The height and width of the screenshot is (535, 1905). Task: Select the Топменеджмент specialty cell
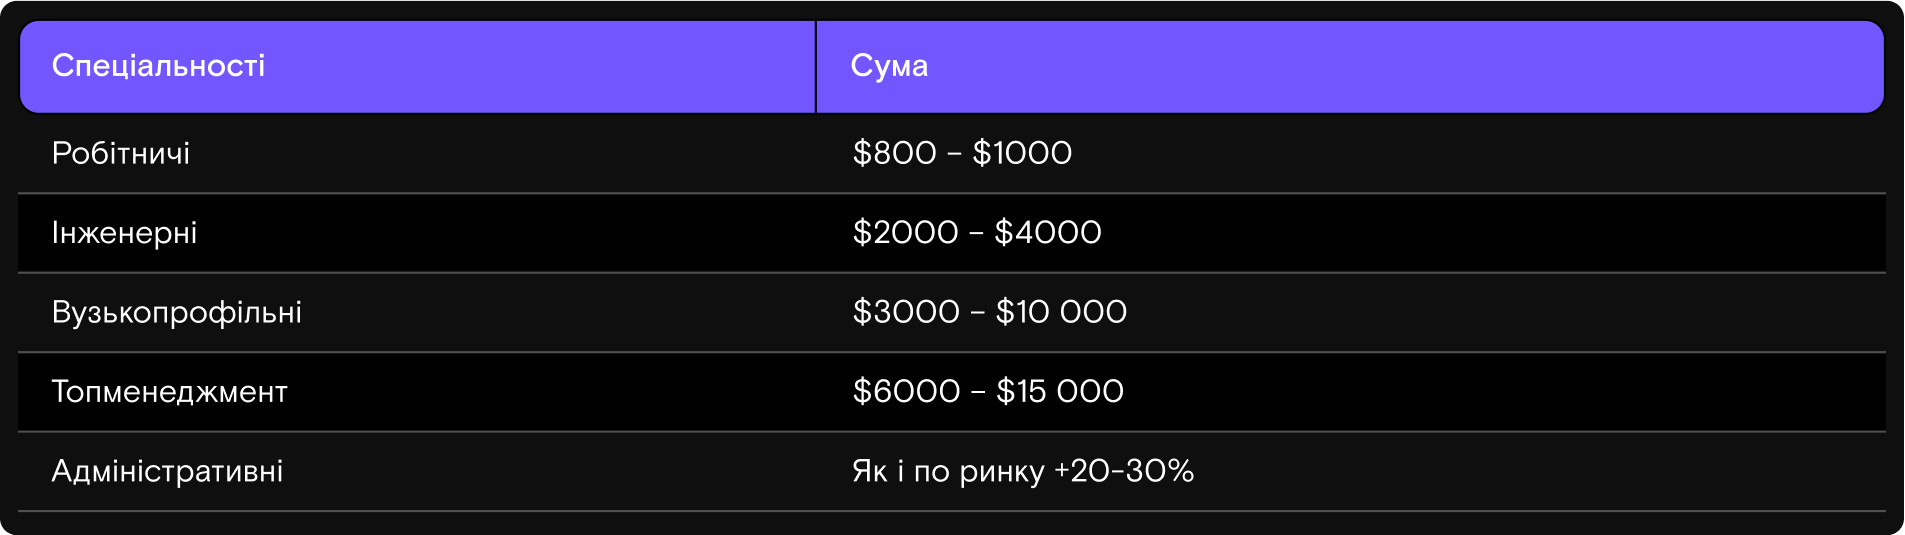point(170,392)
